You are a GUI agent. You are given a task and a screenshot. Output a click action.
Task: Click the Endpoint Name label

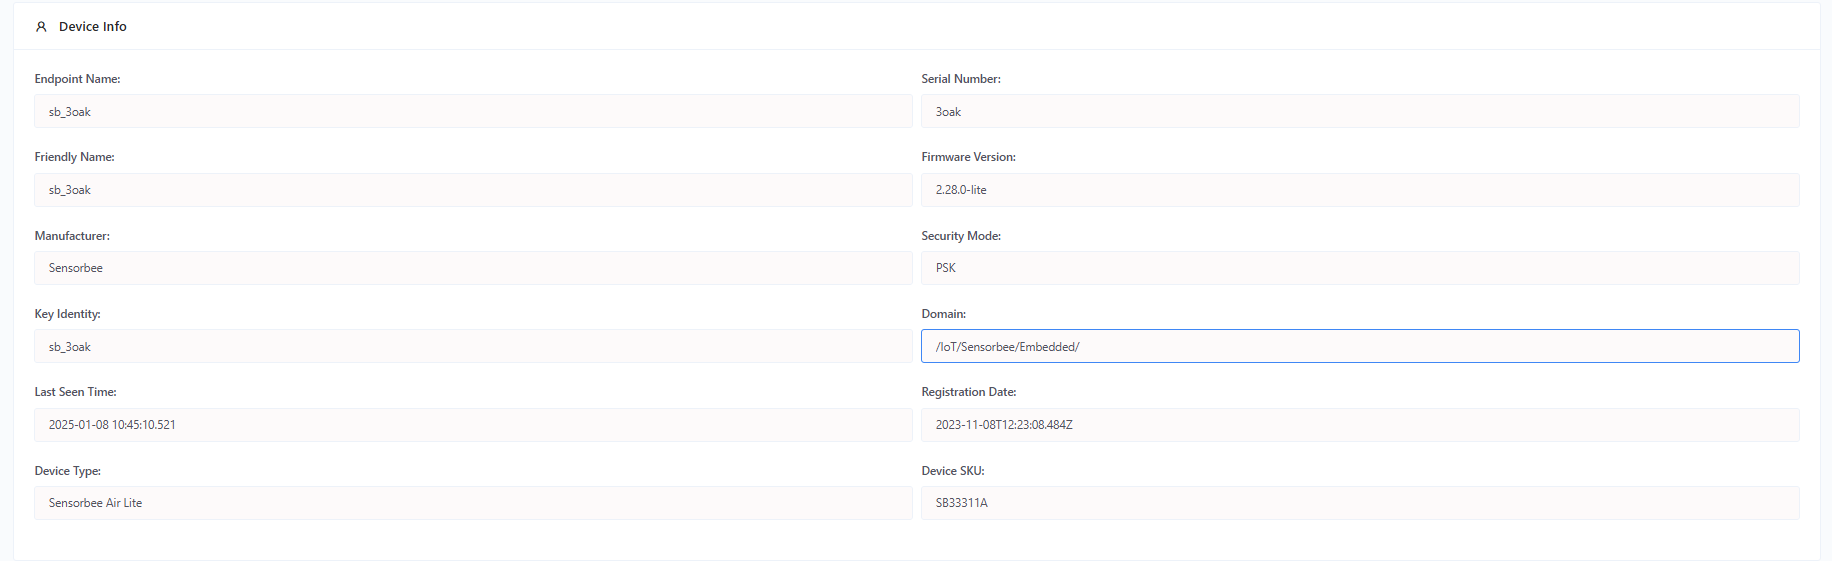pyautogui.click(x=78, y=79)
